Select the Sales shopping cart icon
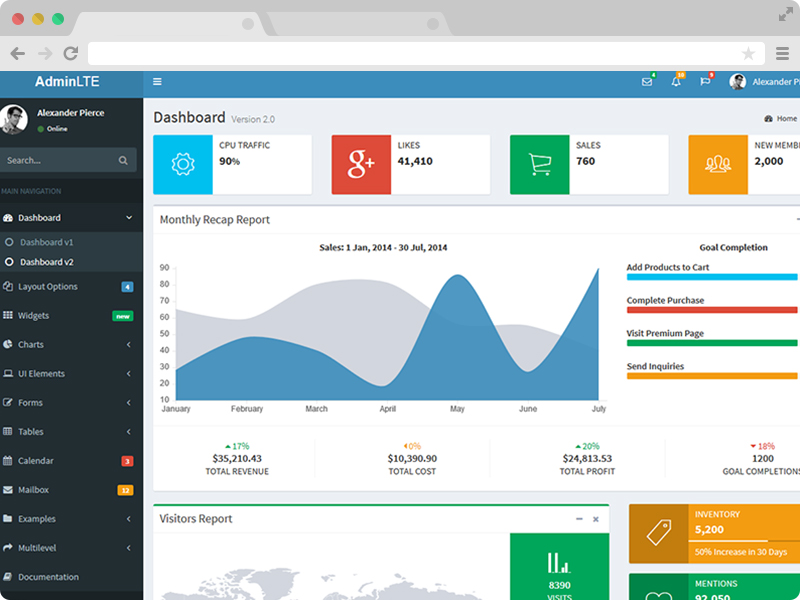800x600 pixels. [540, 164]
